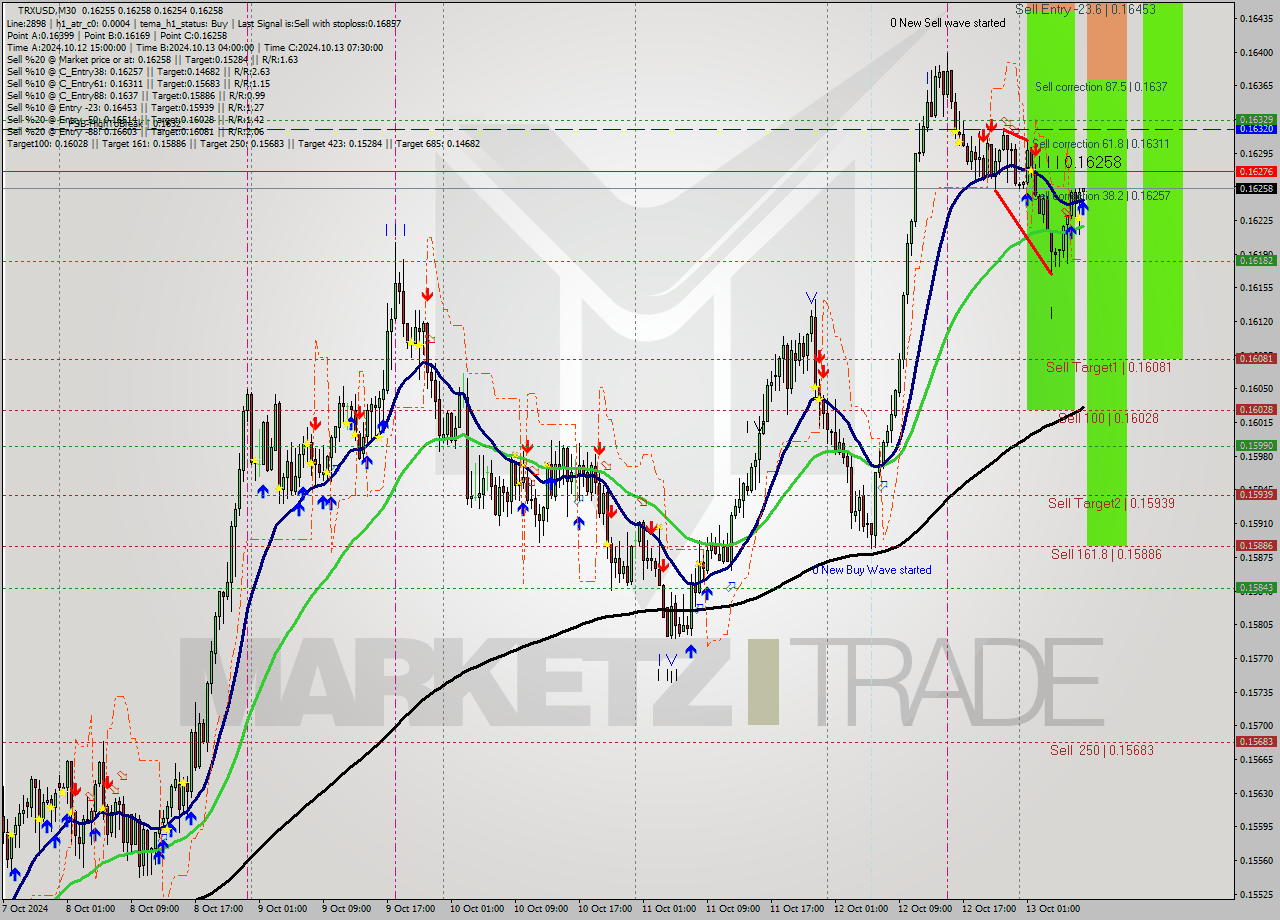Click the red 0.16028 price tag on axis

[1256, 409]
